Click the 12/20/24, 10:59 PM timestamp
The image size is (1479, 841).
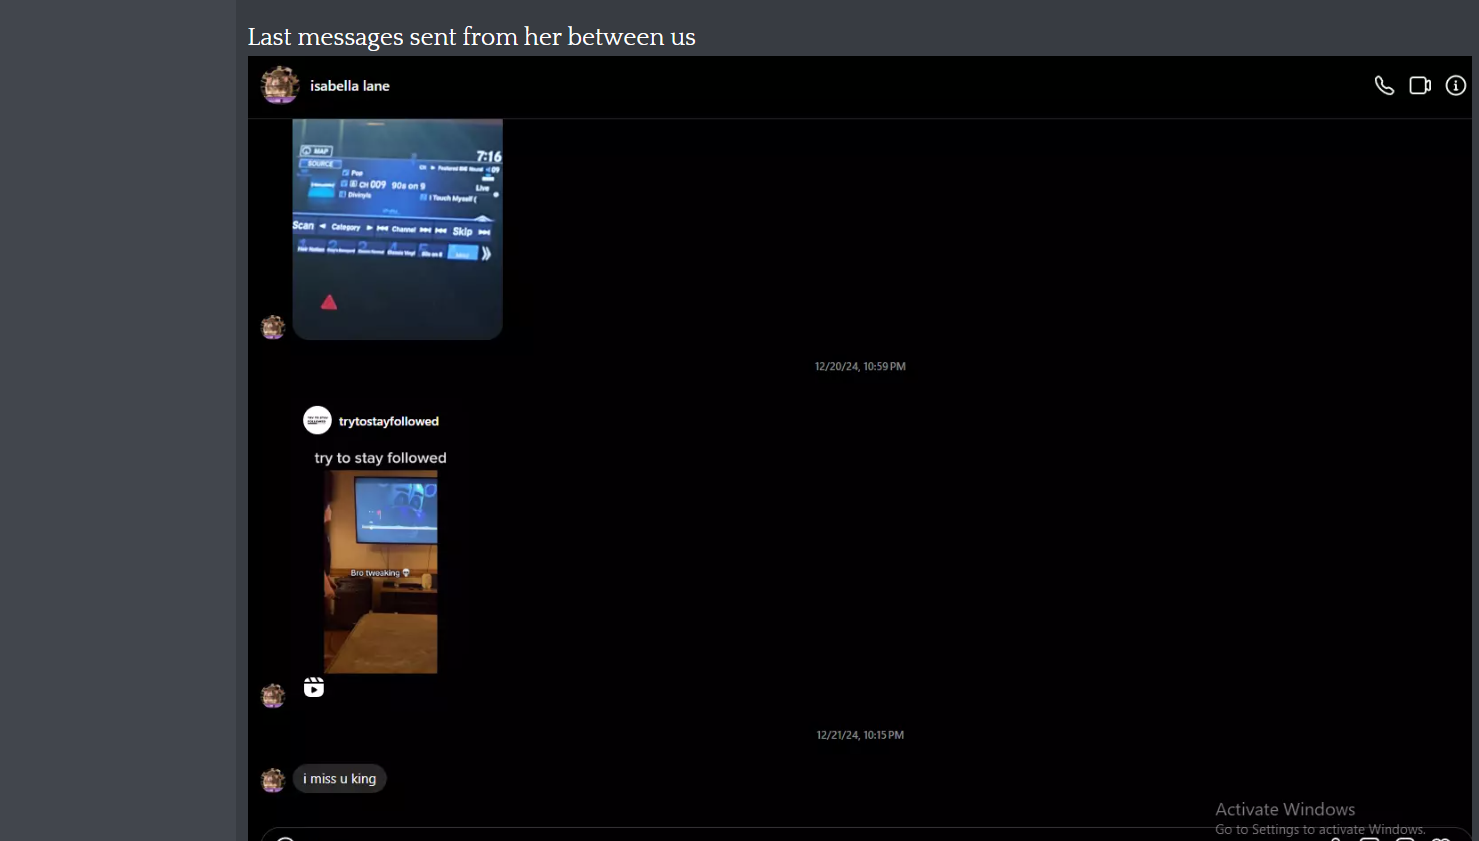point(860,367)
